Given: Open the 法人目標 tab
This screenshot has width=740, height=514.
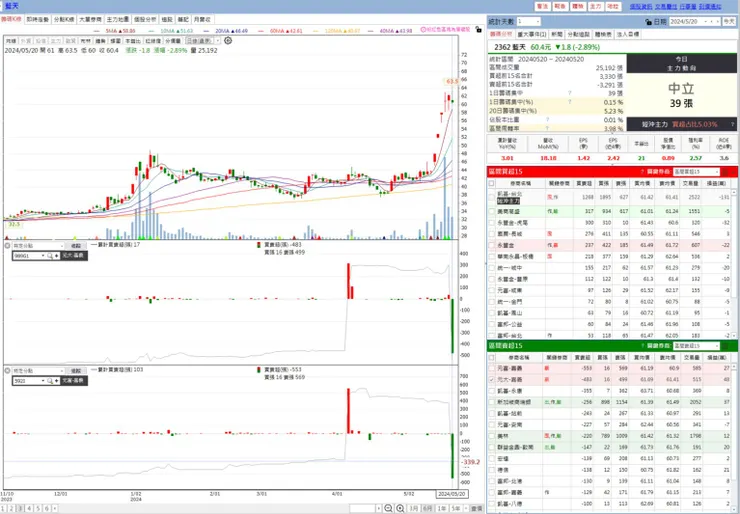Looking at the screenshot, I should [x=628, y=34].
